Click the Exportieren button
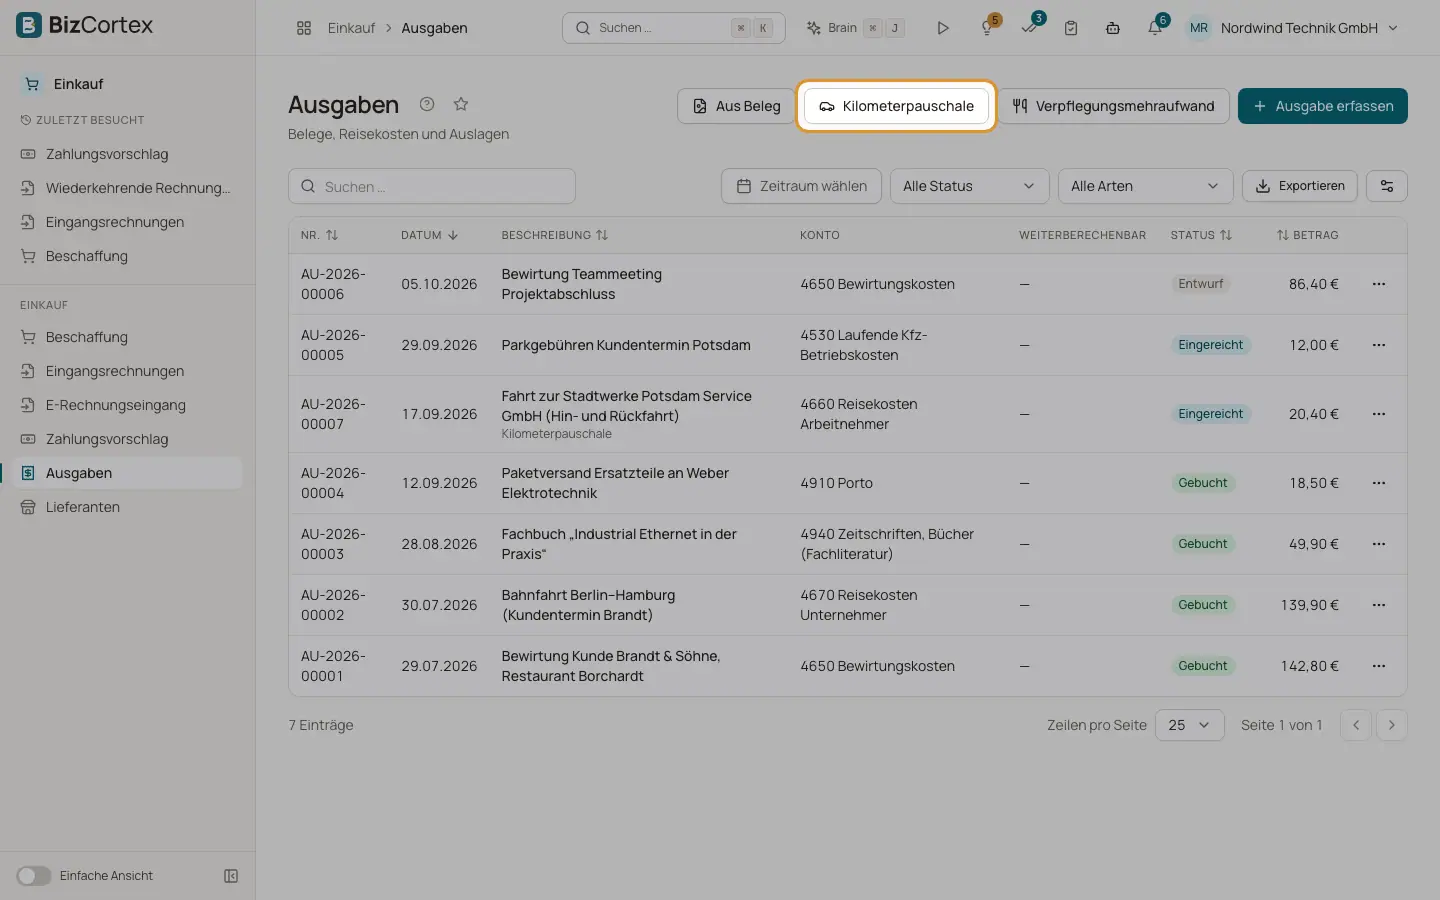 click(1300, 186)
